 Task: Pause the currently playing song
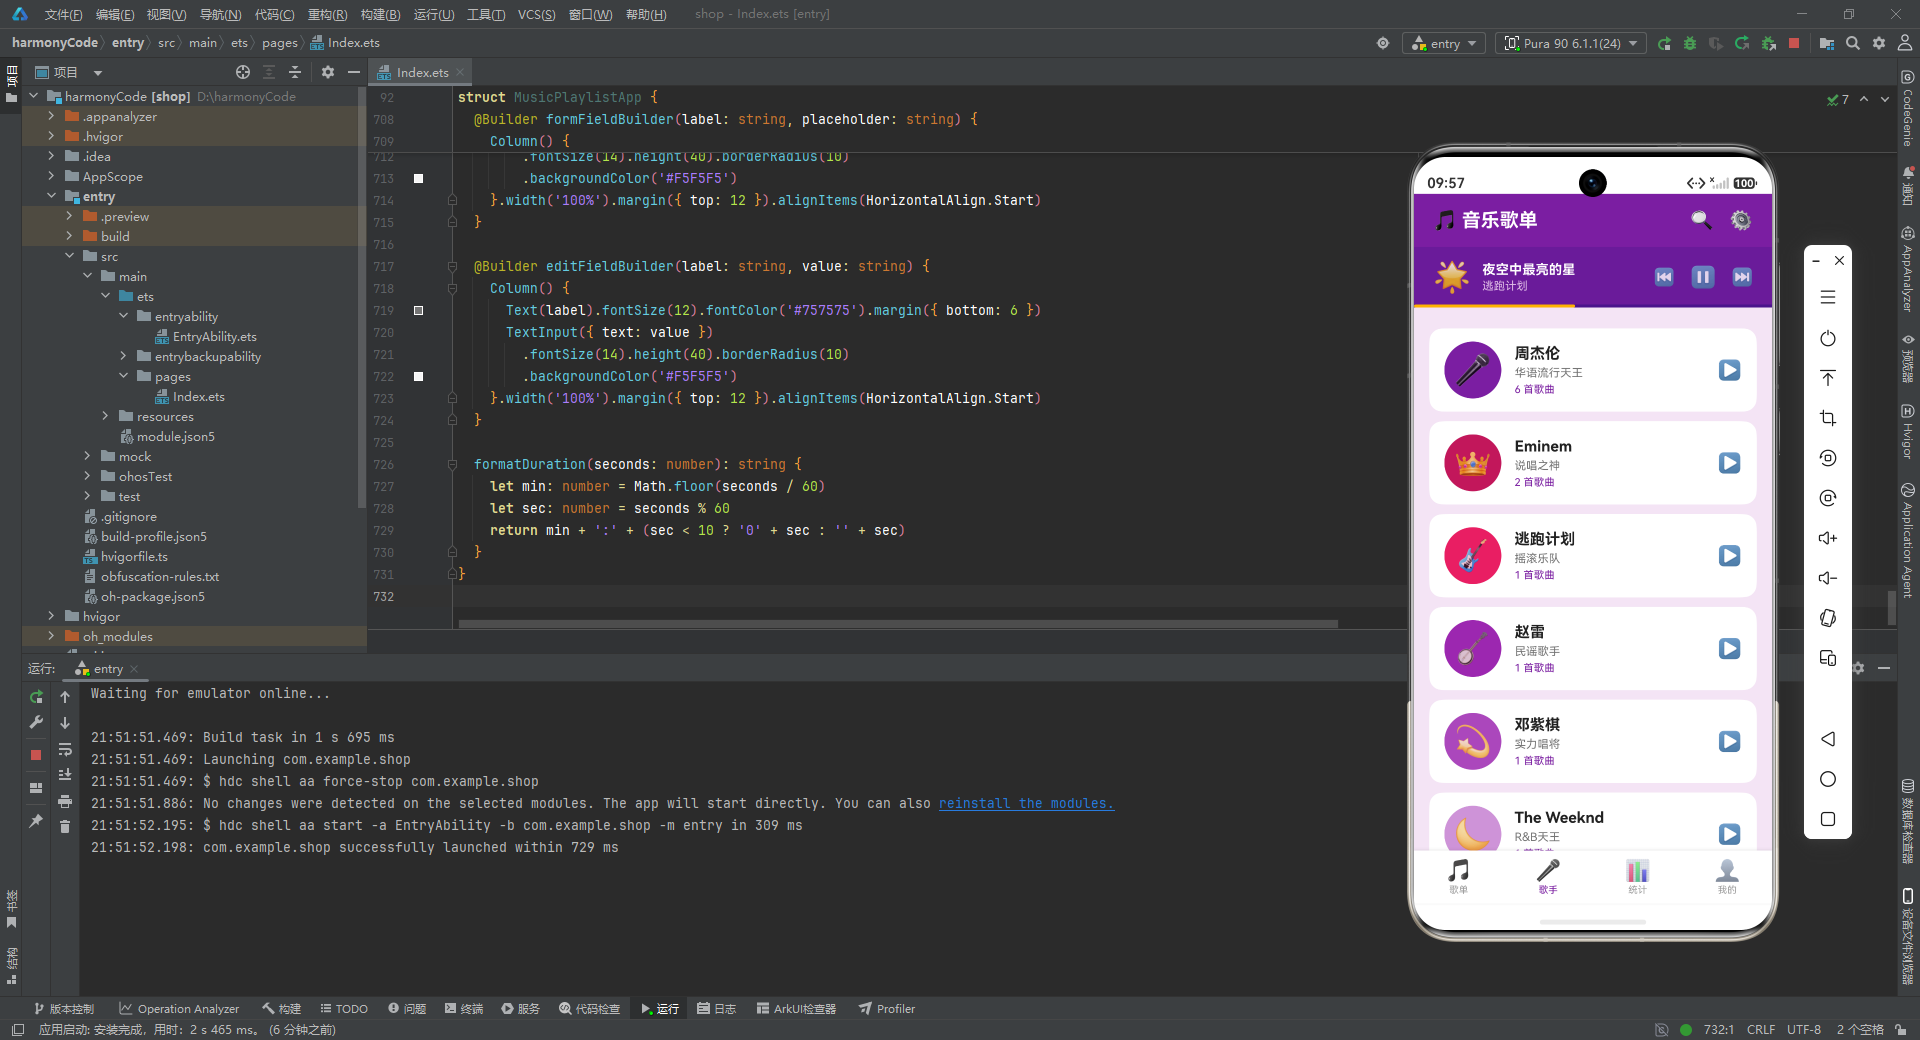click(1703, 277)
